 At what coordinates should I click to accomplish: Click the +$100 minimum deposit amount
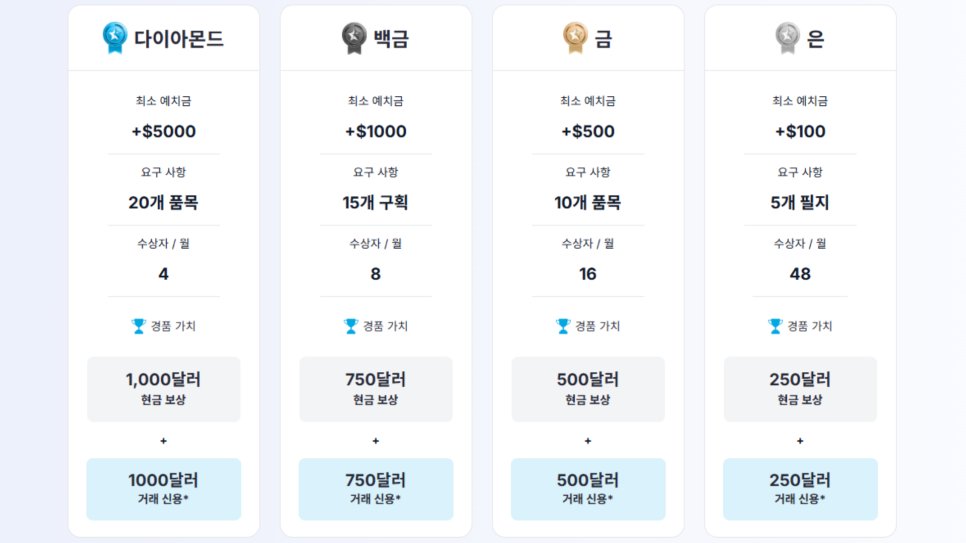800,132
